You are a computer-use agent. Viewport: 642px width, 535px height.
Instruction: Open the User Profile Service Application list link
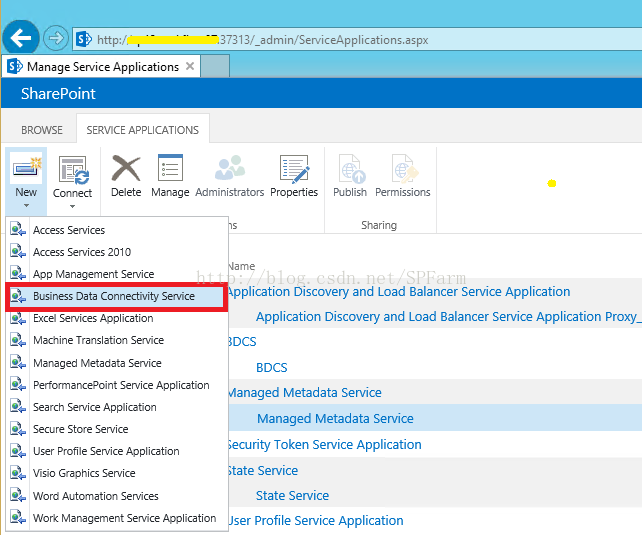[x=316, y=521]
